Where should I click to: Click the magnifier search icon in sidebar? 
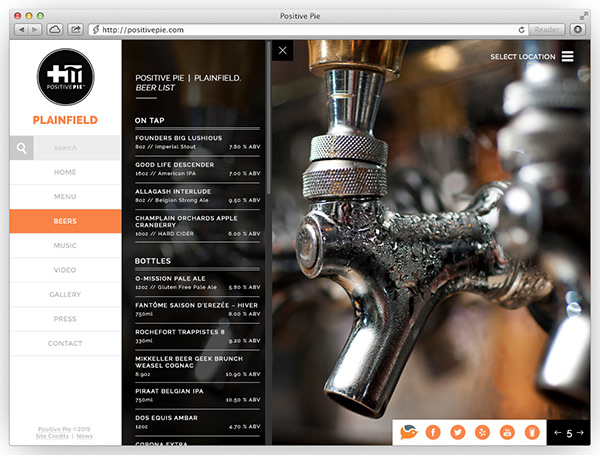coord(21,148)
